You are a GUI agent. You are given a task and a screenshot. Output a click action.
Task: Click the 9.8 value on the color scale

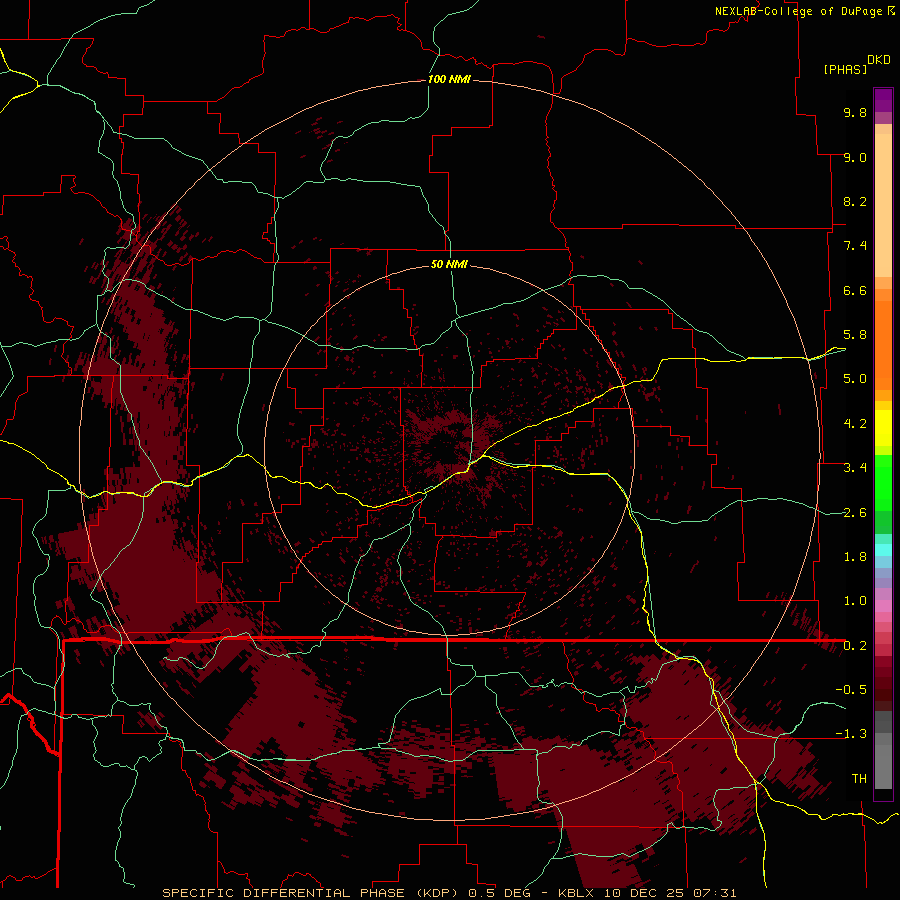click(x=855, y=112)
